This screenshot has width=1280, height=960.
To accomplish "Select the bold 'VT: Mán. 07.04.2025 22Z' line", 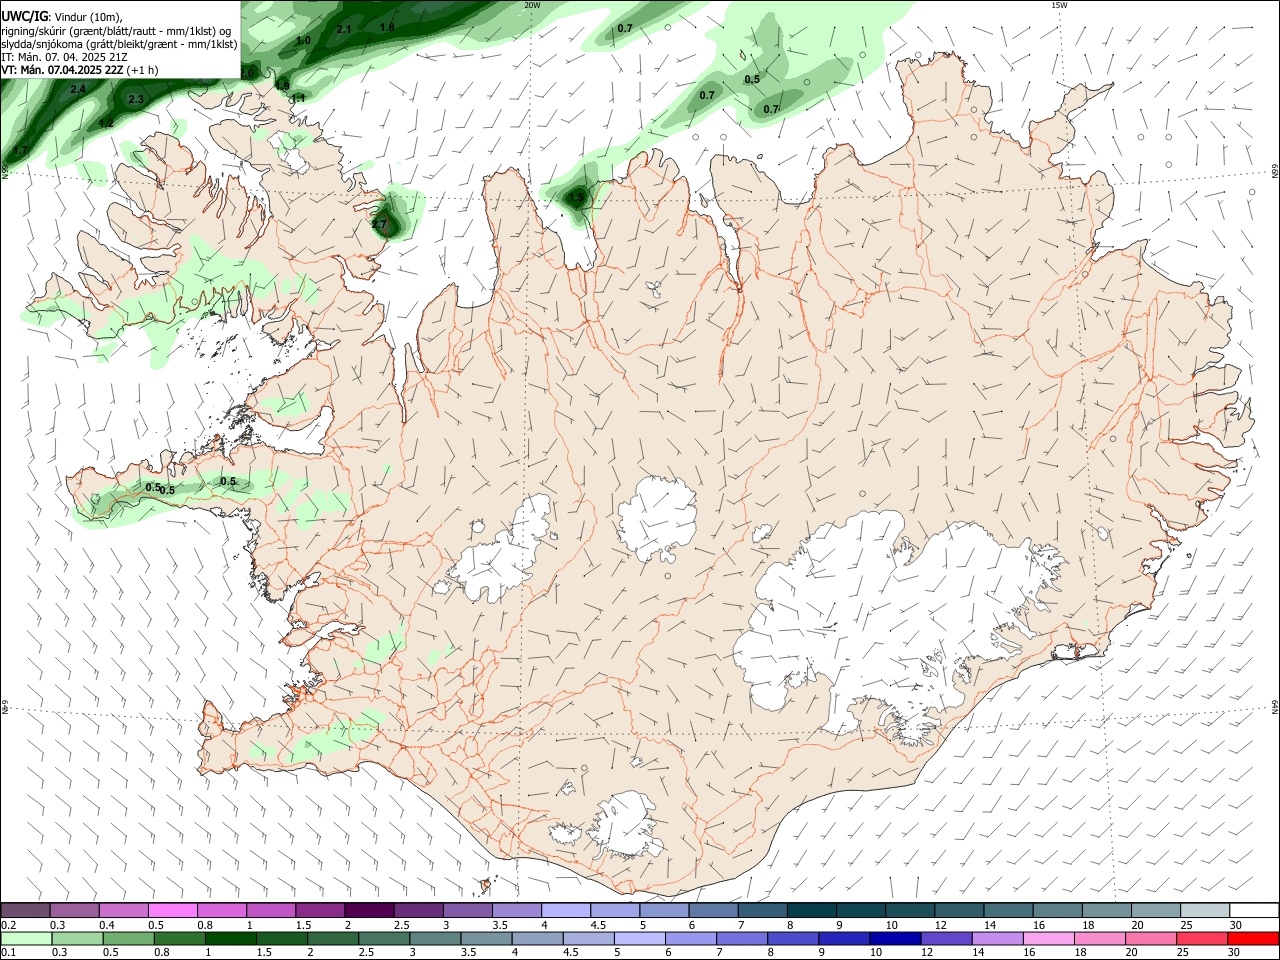I will click(62, 70).
